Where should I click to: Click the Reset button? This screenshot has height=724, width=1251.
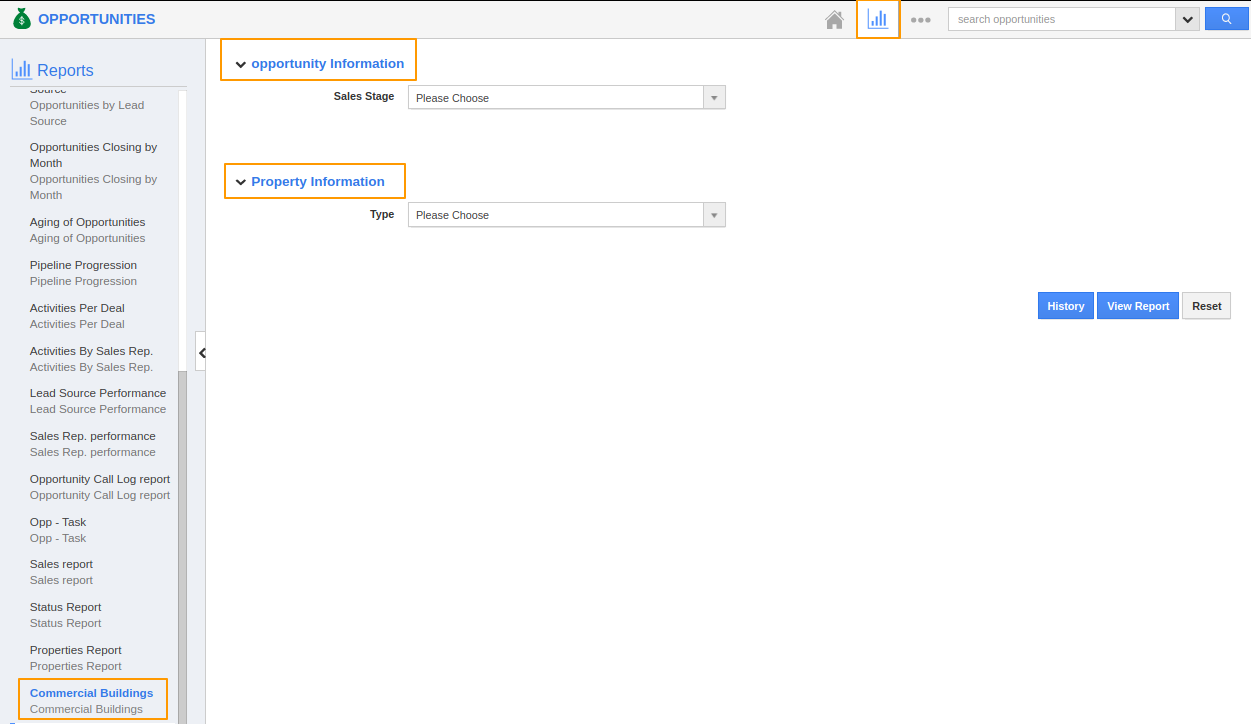(1206, 306)
